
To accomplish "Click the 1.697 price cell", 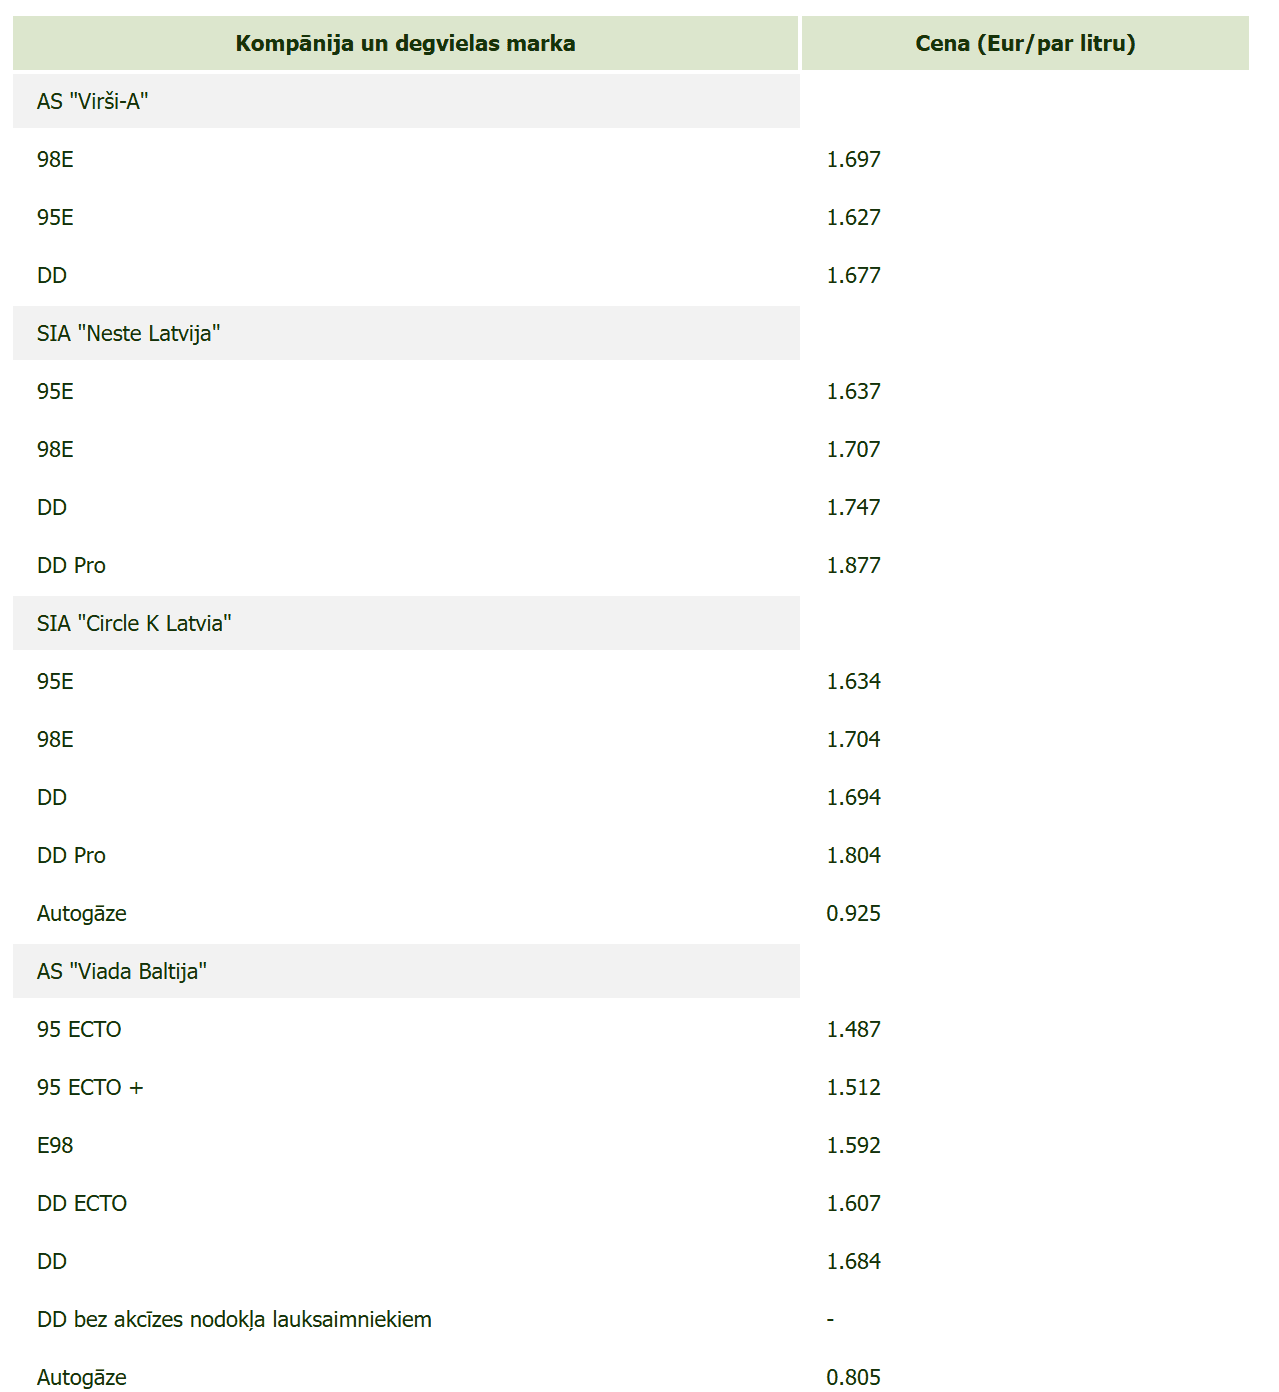I will click(853, 160).
